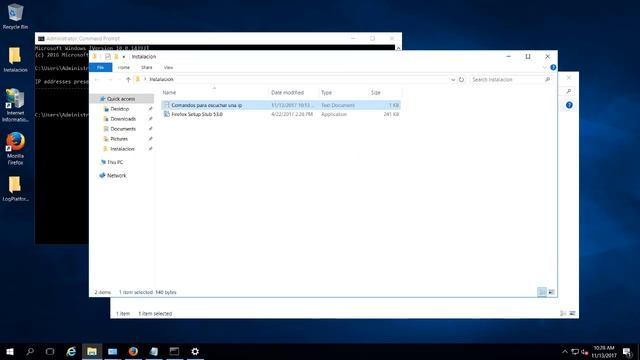Open the Windows Start menu
The image size is (640, 360).
(10, 351)
